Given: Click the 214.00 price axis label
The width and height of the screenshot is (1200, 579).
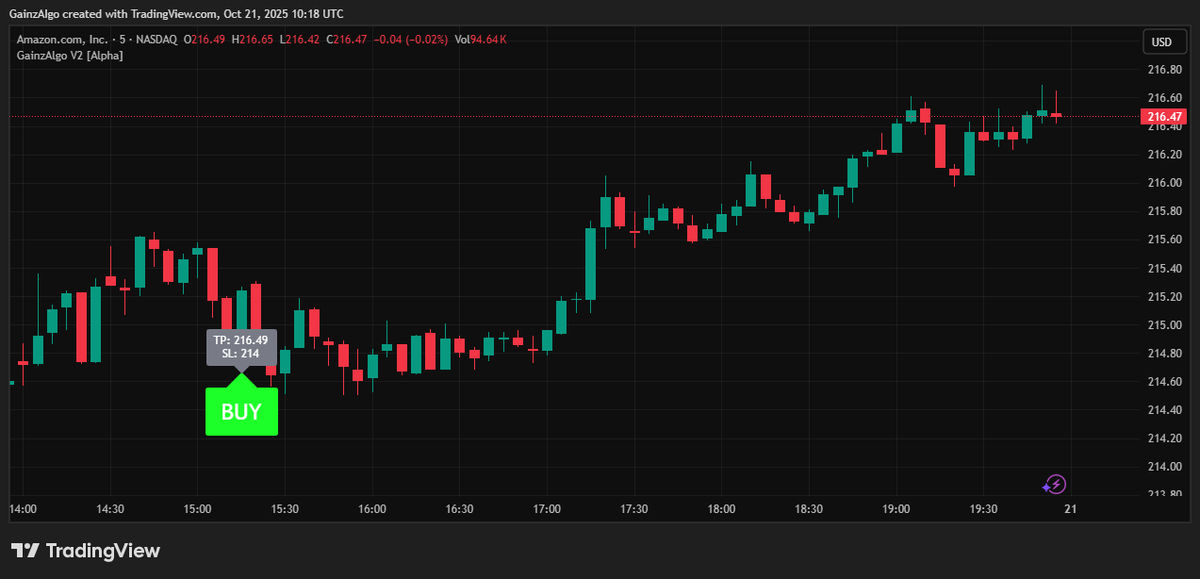Looking at the screenshot, I should (1164, 467).
